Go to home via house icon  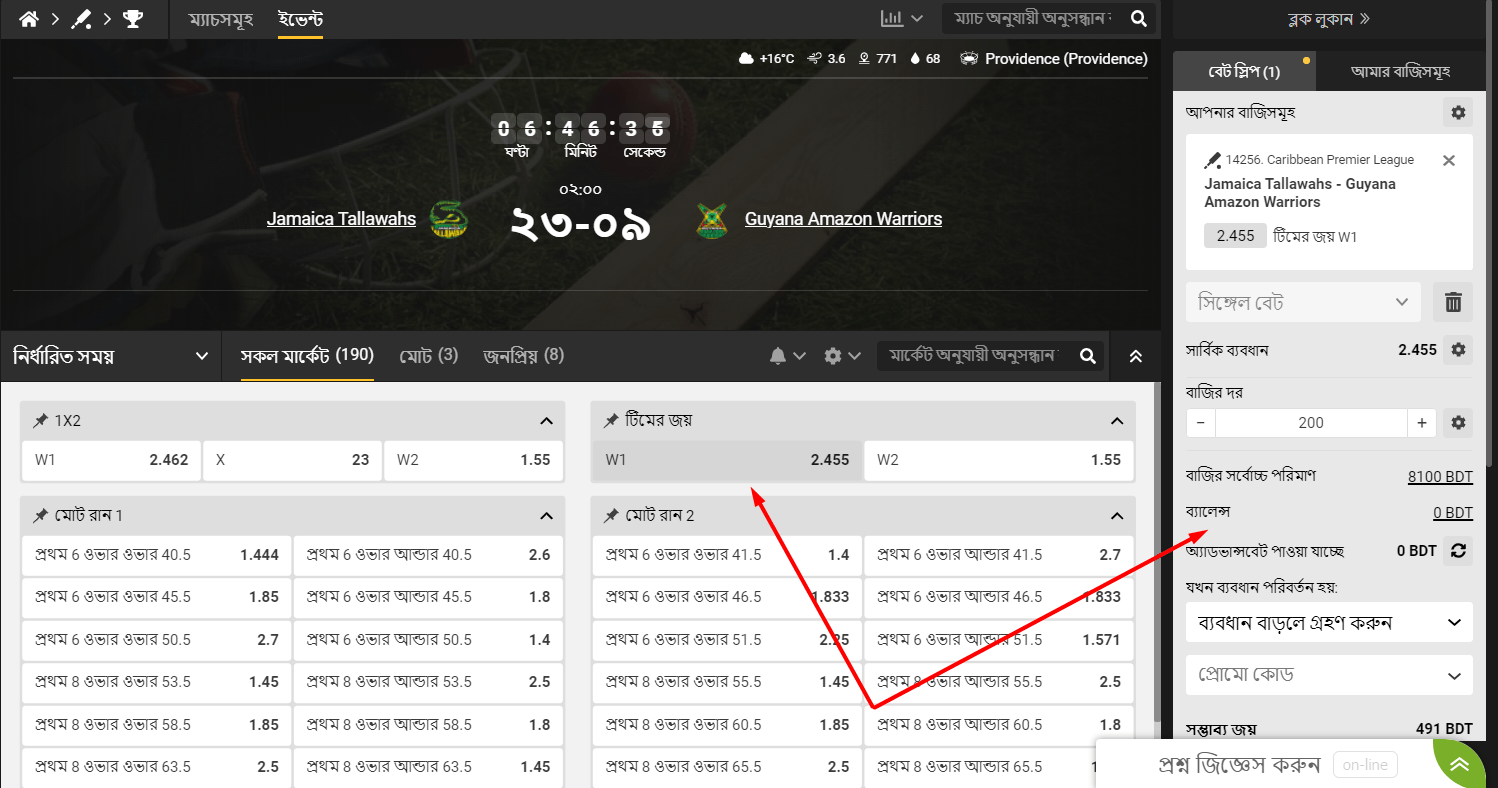[x=29, y=19]
